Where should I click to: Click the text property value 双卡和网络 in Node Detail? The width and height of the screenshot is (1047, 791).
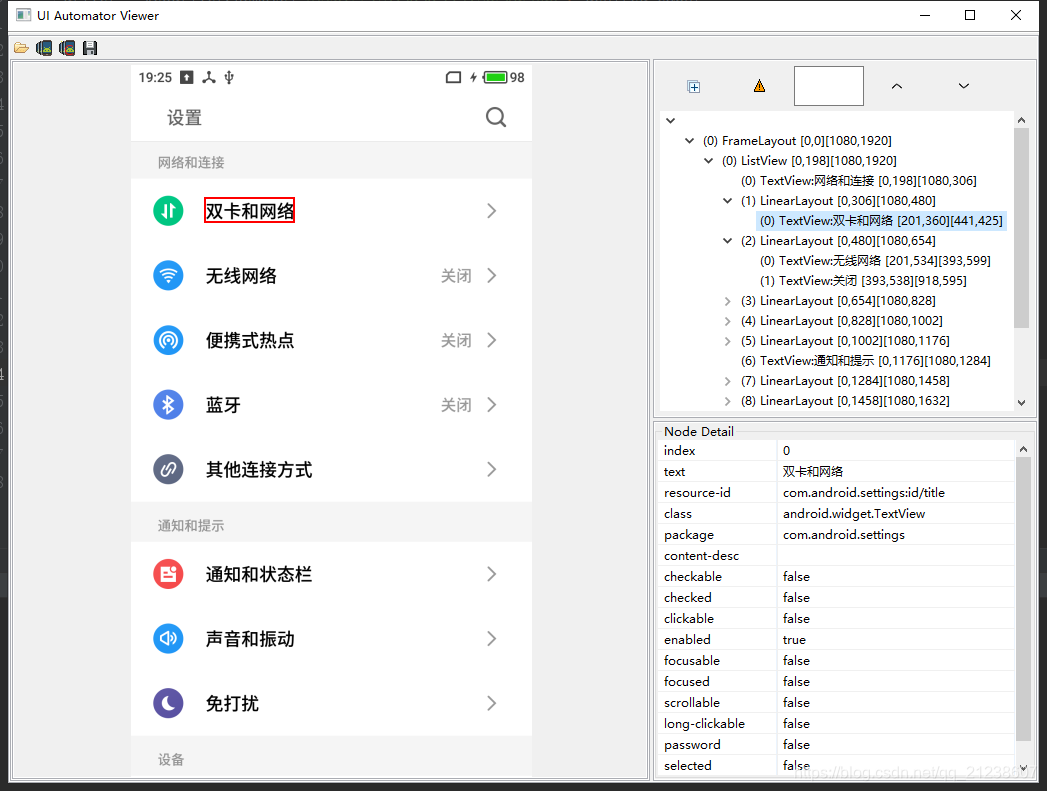tap(813, 472)
